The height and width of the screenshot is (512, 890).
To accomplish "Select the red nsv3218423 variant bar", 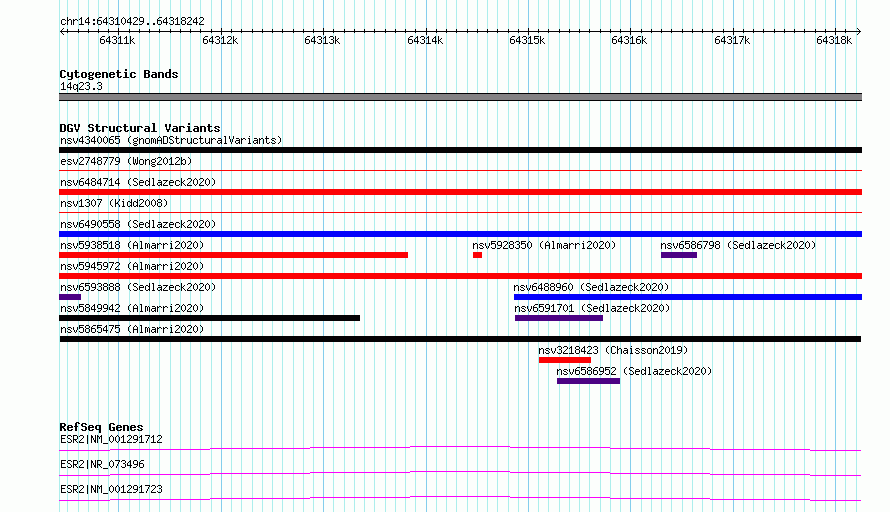I will (565, 360).
